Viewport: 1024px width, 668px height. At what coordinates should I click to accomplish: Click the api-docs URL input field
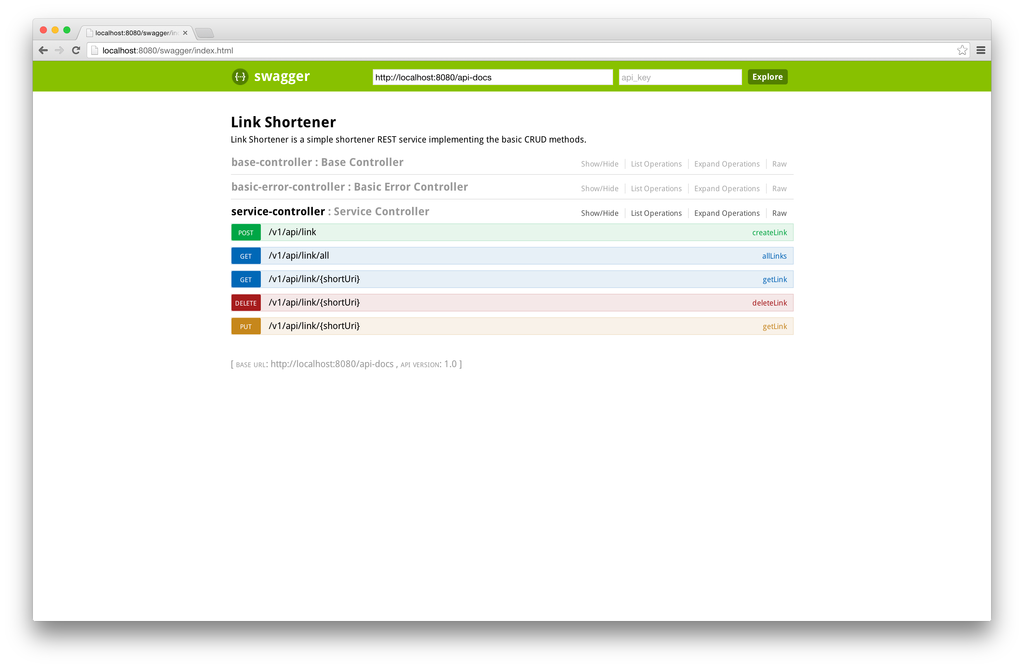[492, 77]
